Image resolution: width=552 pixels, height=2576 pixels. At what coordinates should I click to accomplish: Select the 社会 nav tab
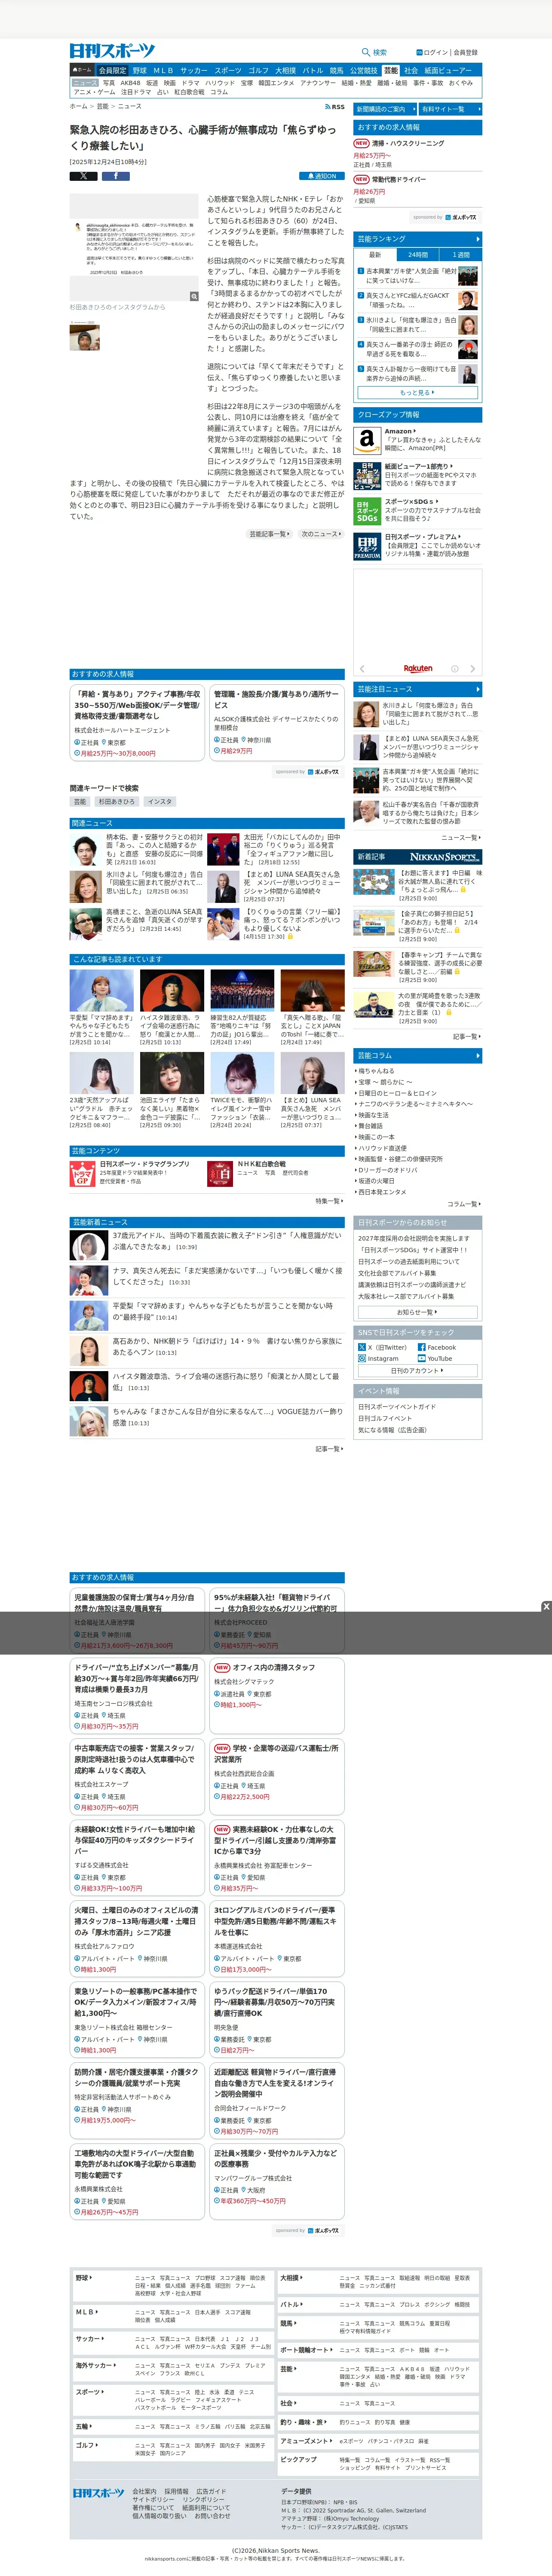pos(411,71)
